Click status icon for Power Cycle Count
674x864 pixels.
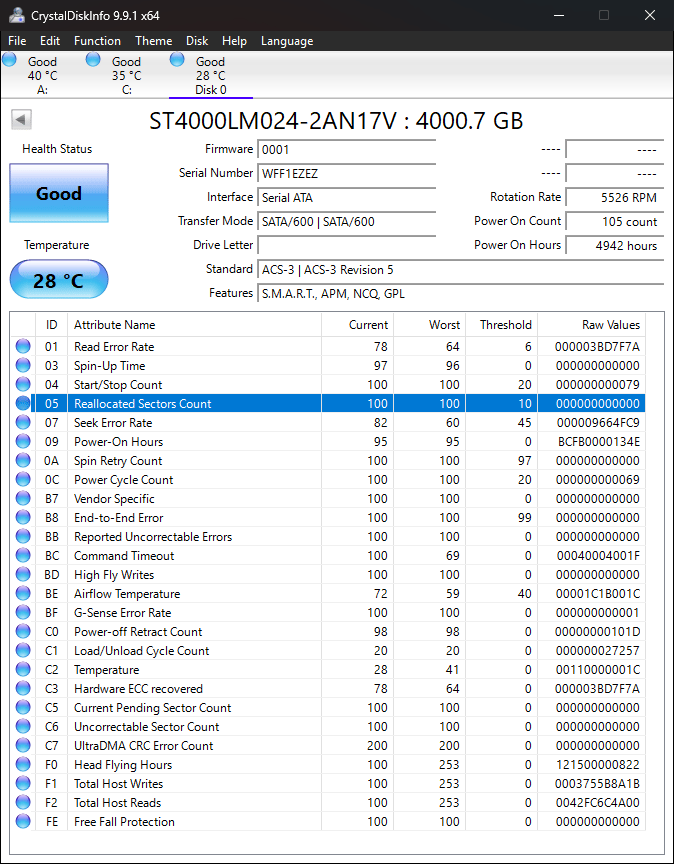23,479
